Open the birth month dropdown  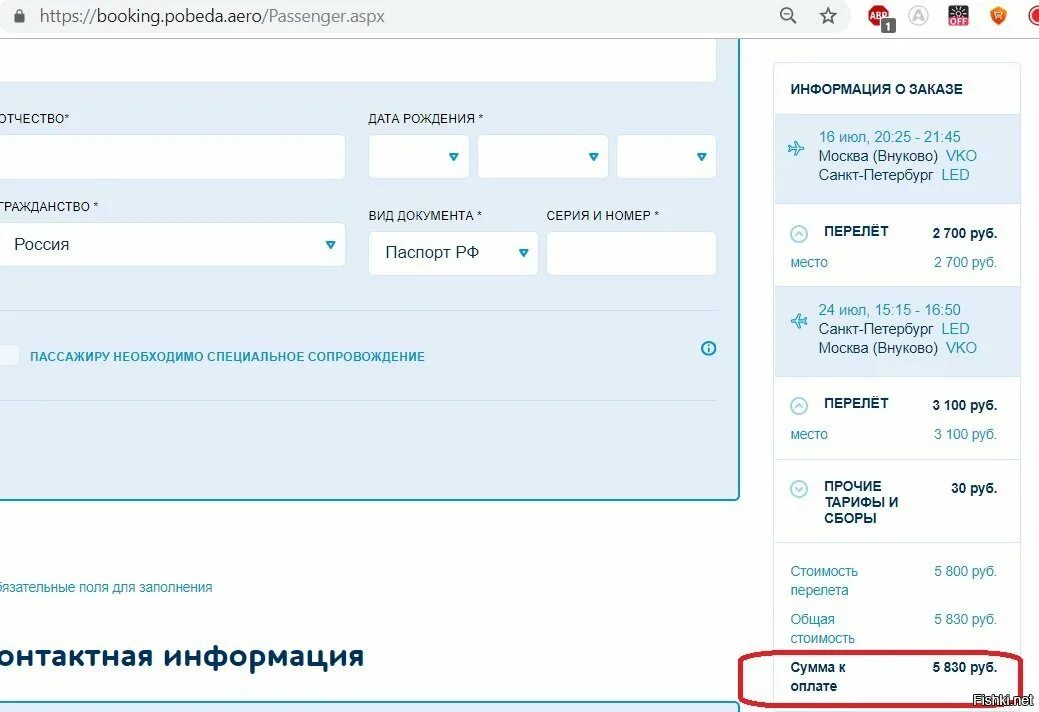(543, 157)
